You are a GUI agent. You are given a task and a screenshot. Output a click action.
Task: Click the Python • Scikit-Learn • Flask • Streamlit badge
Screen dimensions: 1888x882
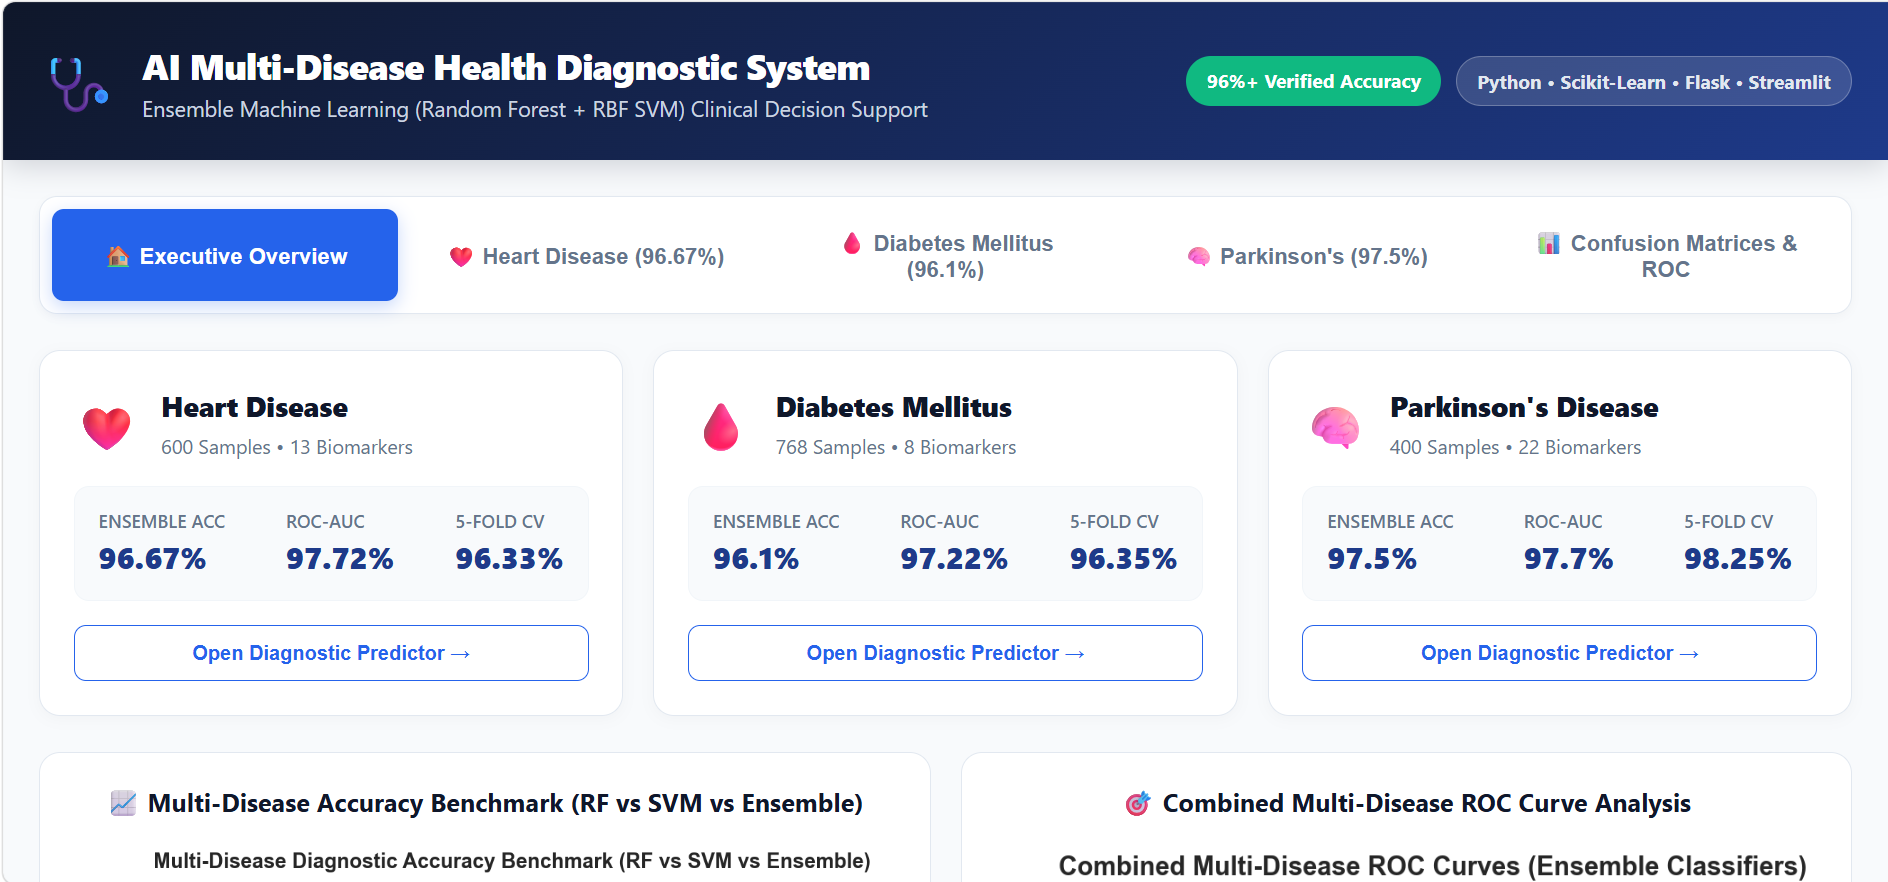1653,81
